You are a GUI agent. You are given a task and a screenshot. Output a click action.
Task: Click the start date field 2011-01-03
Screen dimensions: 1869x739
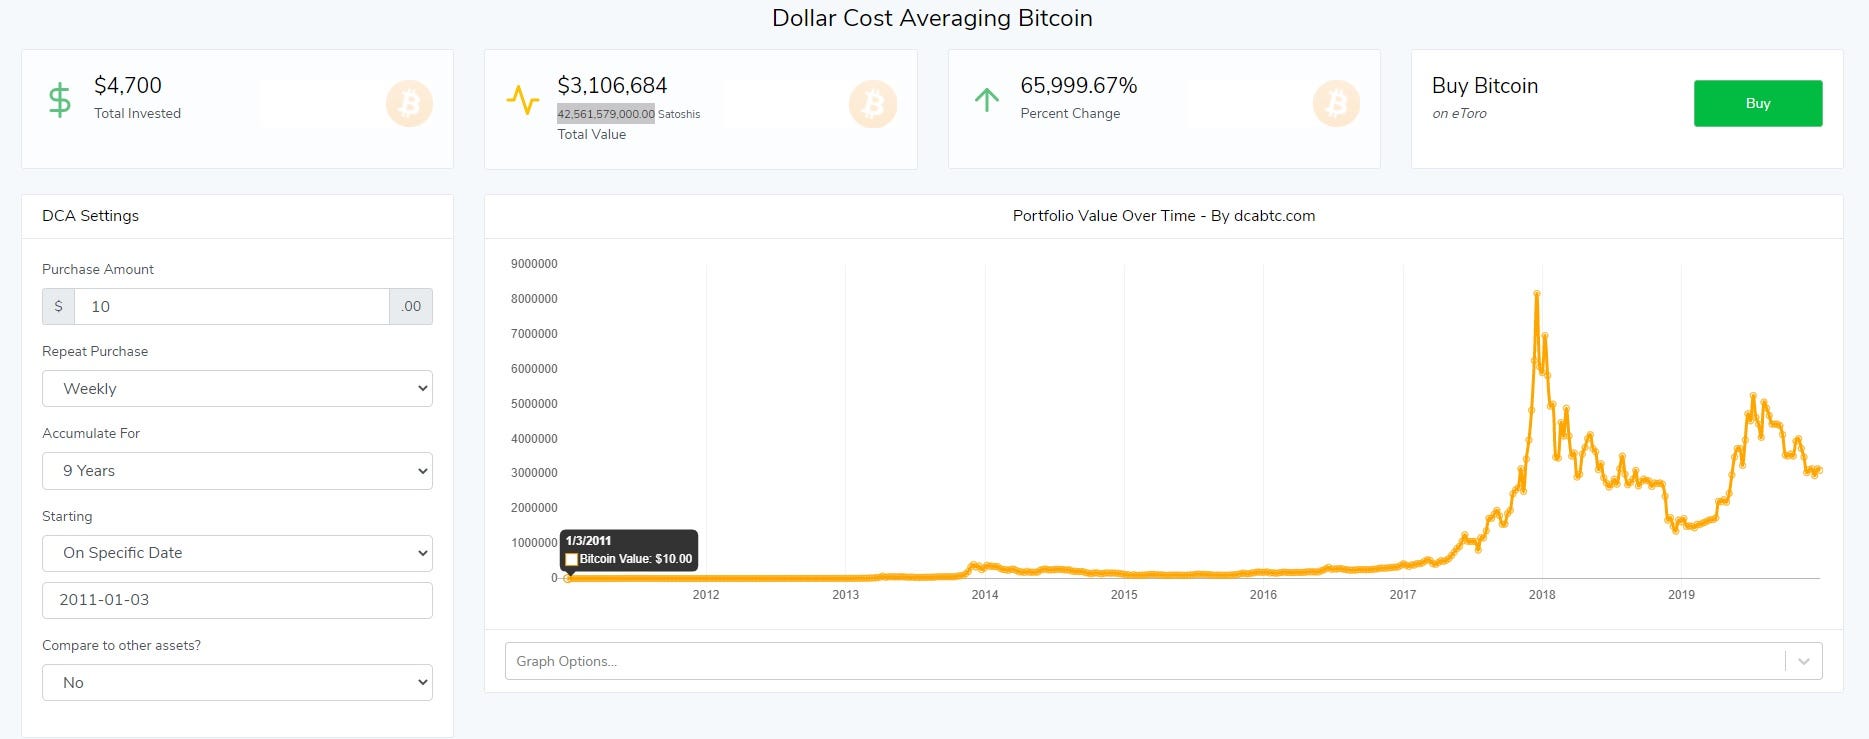[237, 600]
